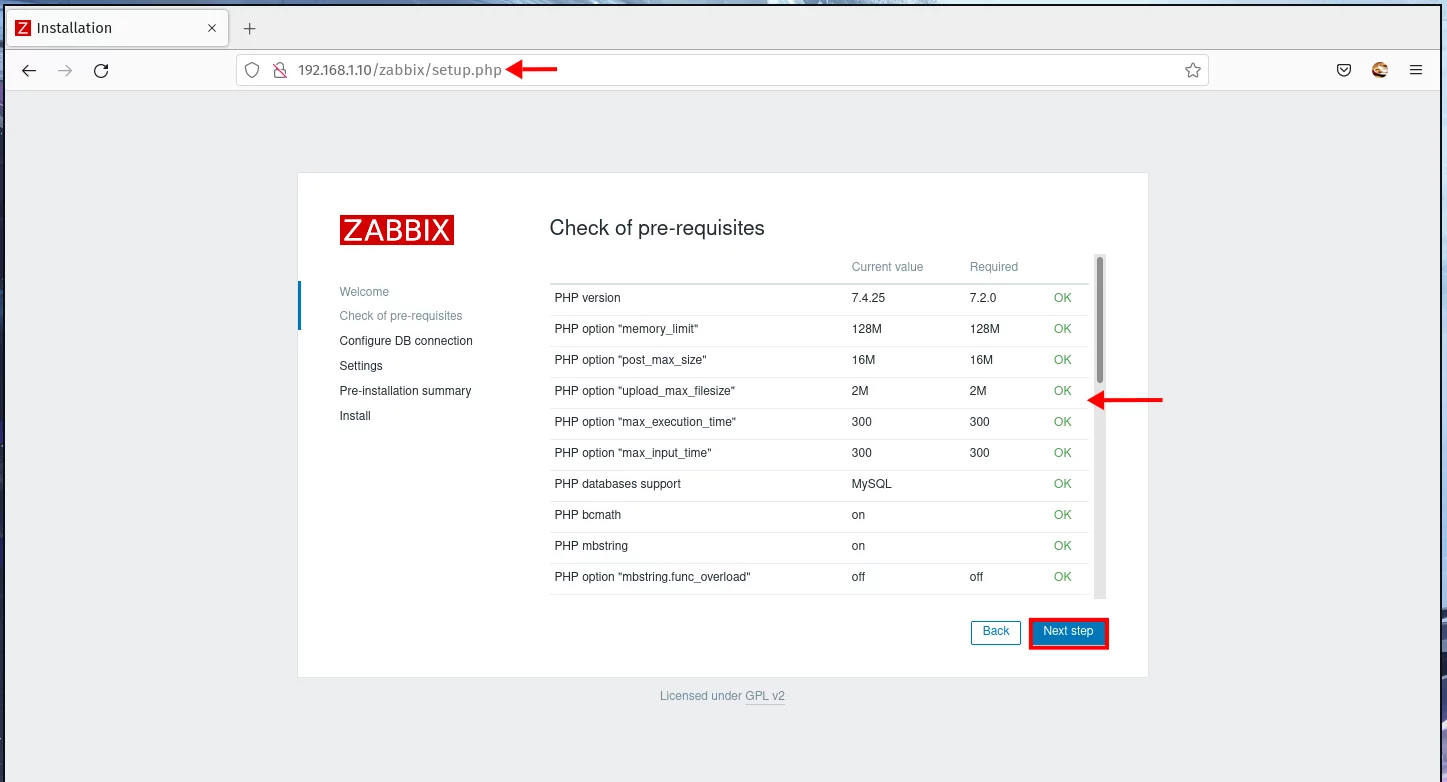This screenshot has height=782, width=1447.
Task: Click PHP option "upload_max_filesize" text
Action: click(645, 391)
